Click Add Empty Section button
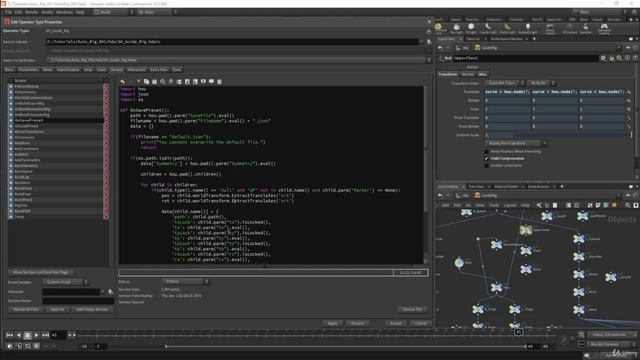 point(92,309)
